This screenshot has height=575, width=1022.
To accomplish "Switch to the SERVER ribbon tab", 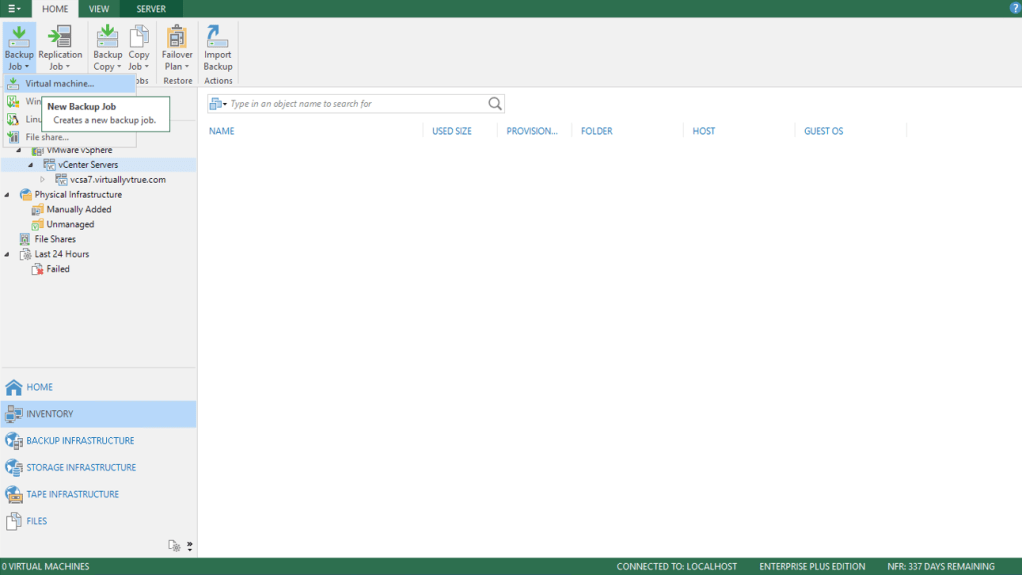I will (151, 9).
